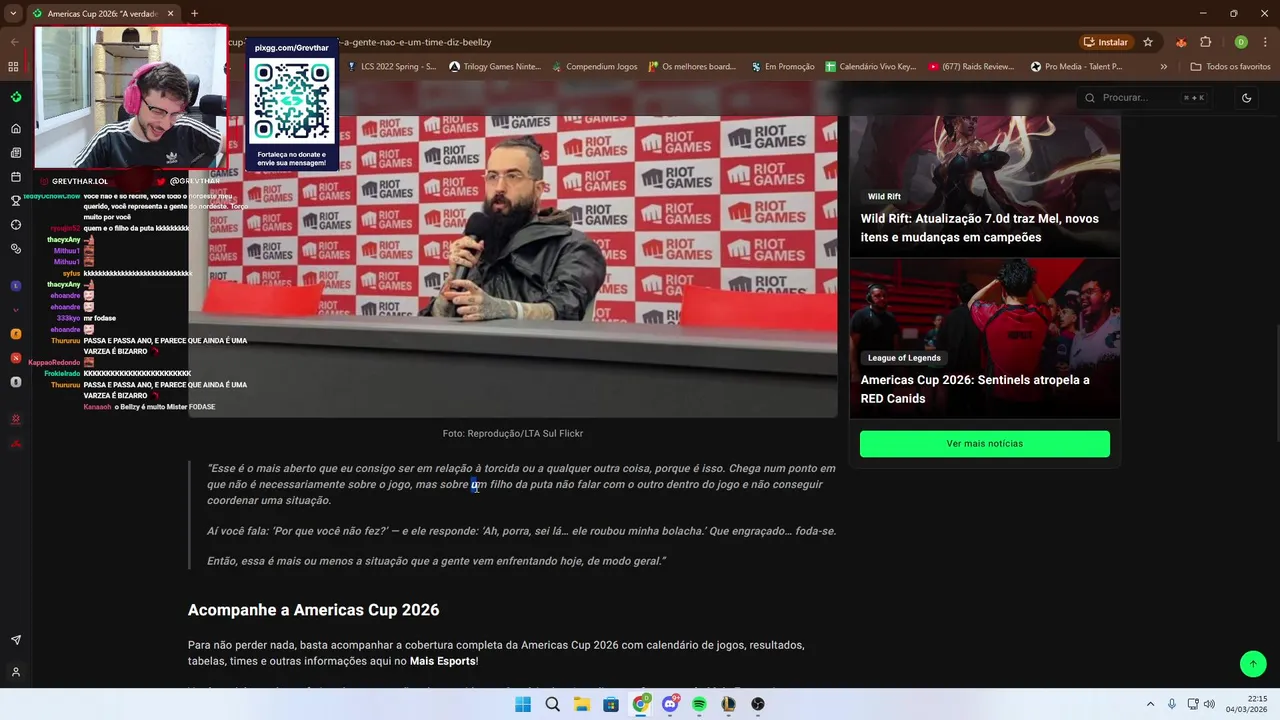Open OBS Studio from the taskbar
The image size is (1280, 720).
tap(758, 705)
